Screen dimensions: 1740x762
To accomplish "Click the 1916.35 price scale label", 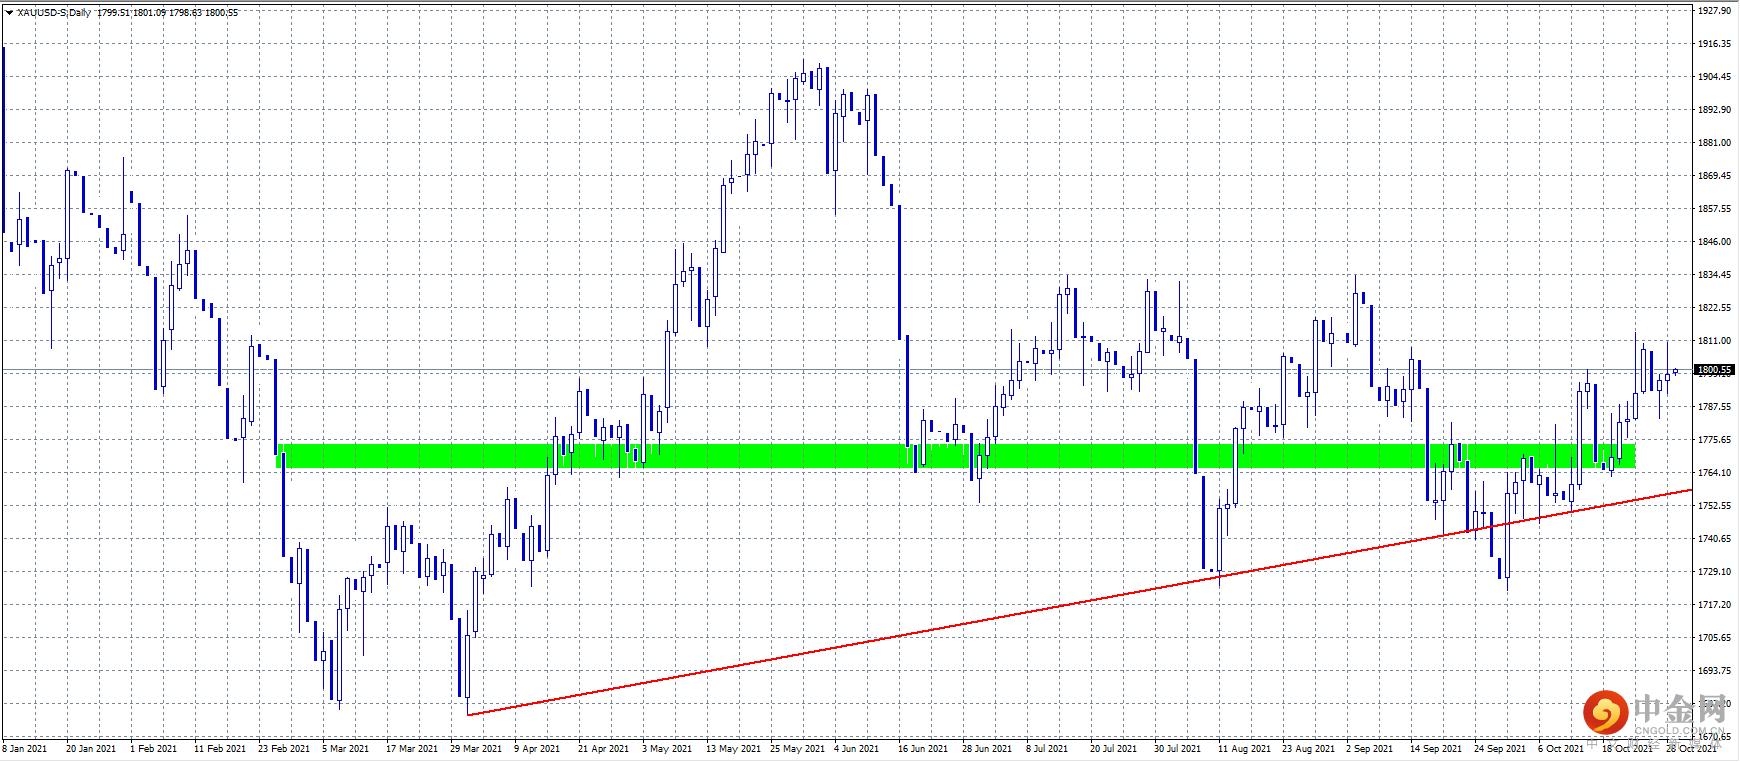I will pos(1714,44).
